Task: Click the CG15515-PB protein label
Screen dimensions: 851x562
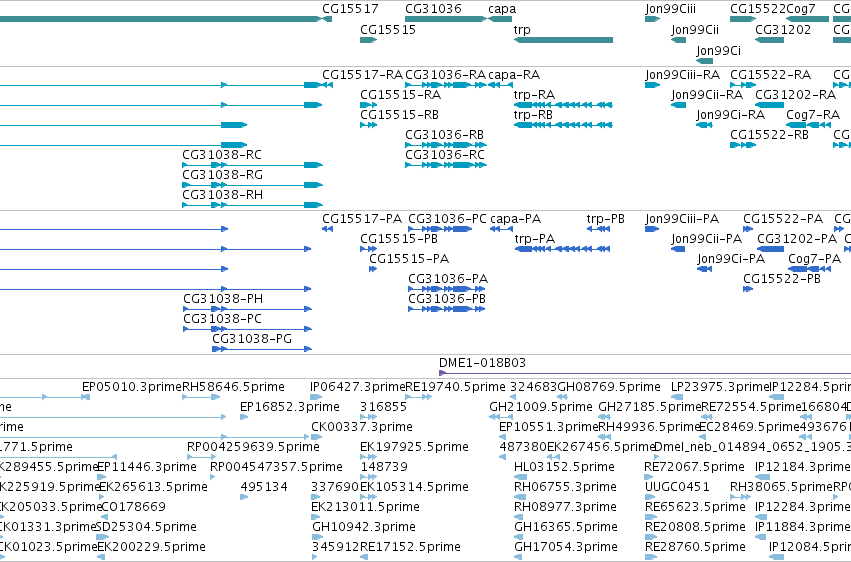Action: [x=399, y=239]
